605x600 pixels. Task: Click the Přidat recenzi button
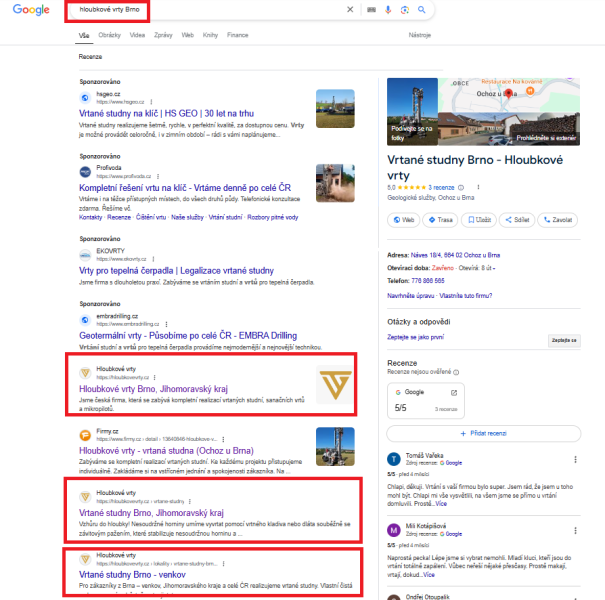point(483,434)
